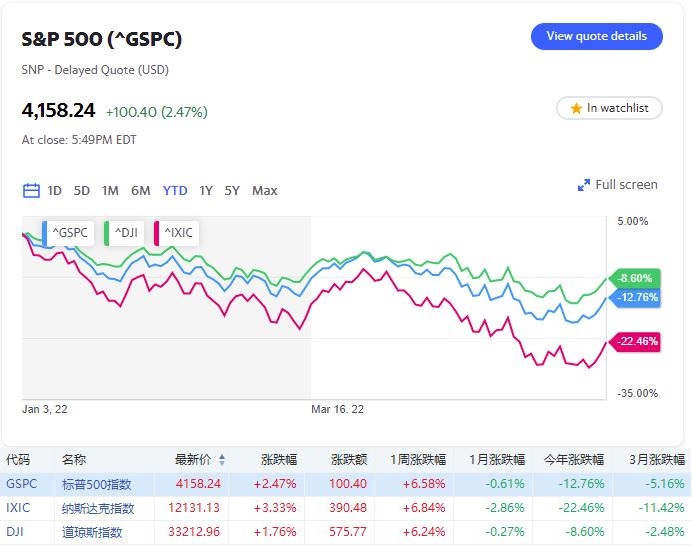
Task: Select the 1D time range
Action: 55,191
